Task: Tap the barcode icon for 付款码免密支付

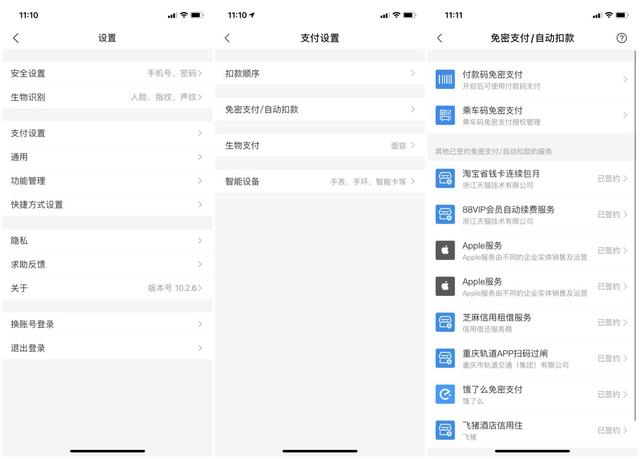Action: coord(446,78)
